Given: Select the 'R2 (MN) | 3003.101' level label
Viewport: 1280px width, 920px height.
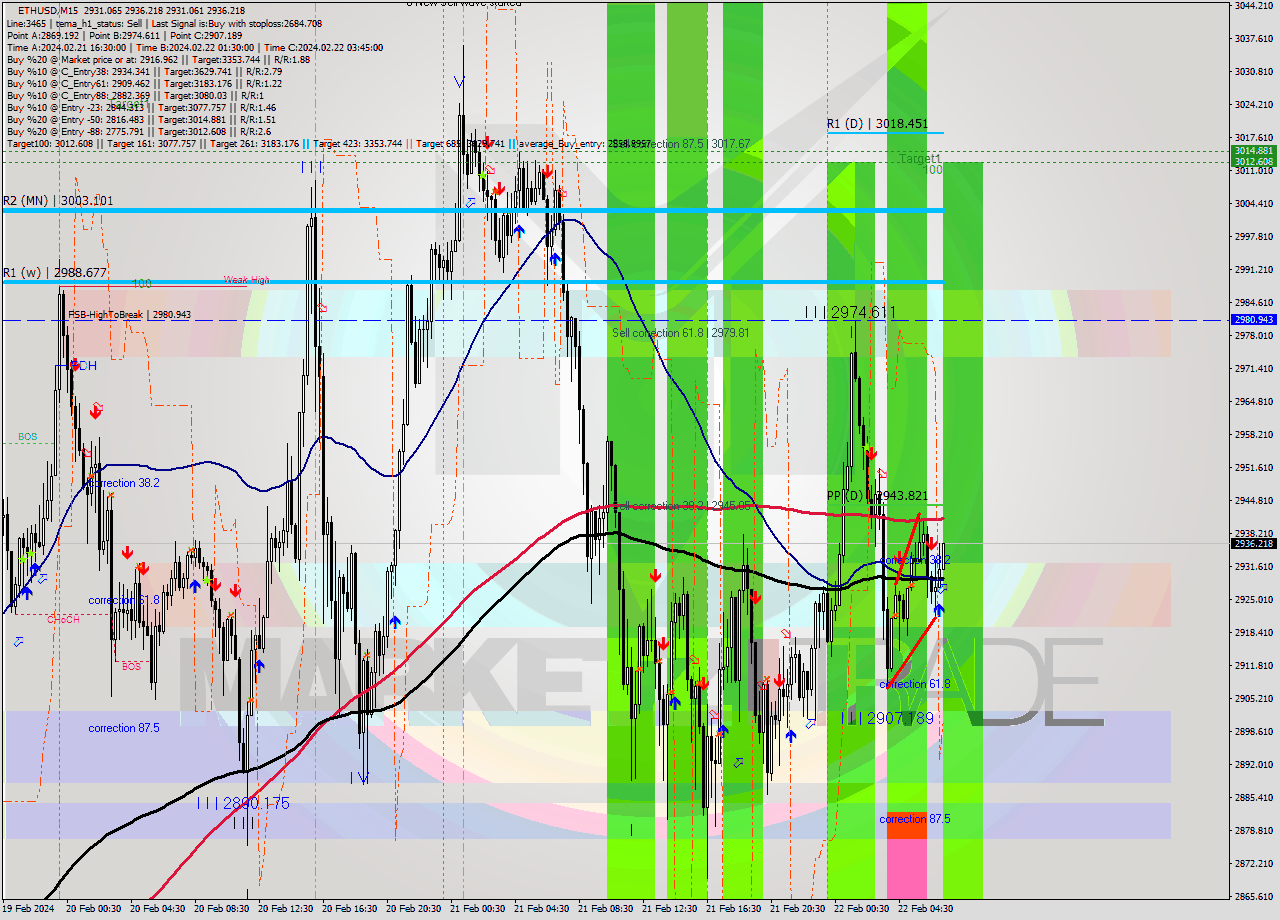Looking at the screenshot, I should pyautogui.click(x=57, y=201).
